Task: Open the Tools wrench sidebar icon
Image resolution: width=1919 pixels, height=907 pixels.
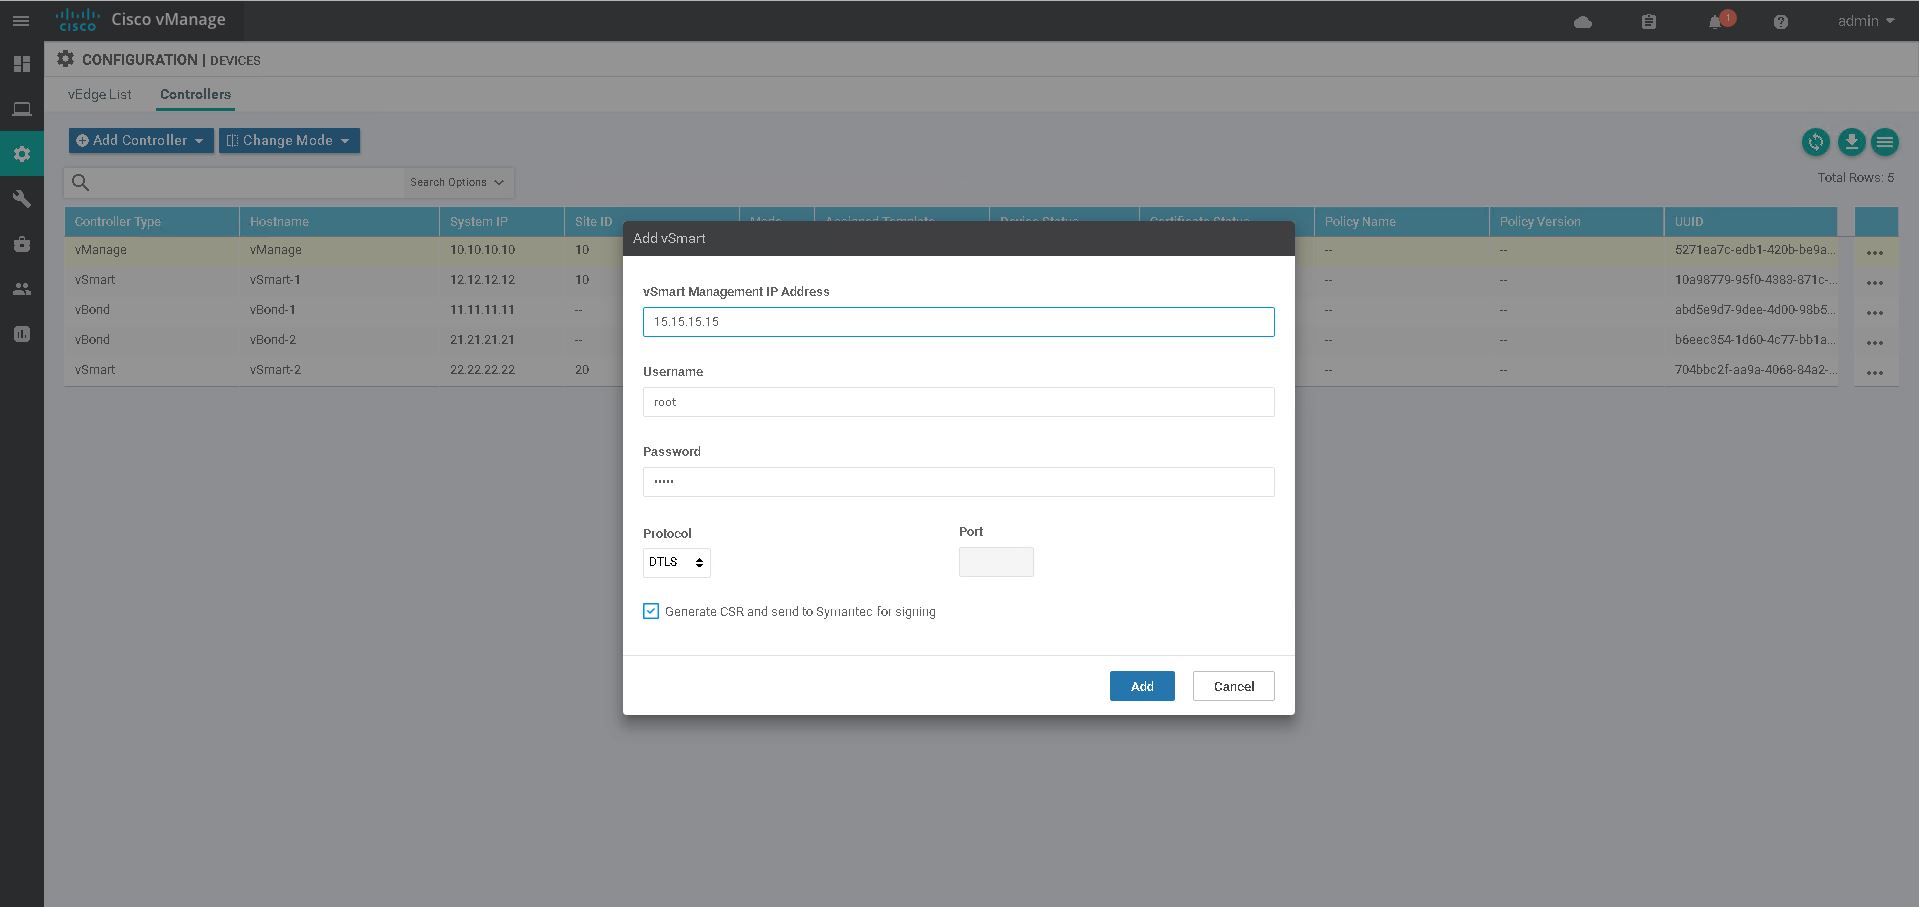Action: 21,199
